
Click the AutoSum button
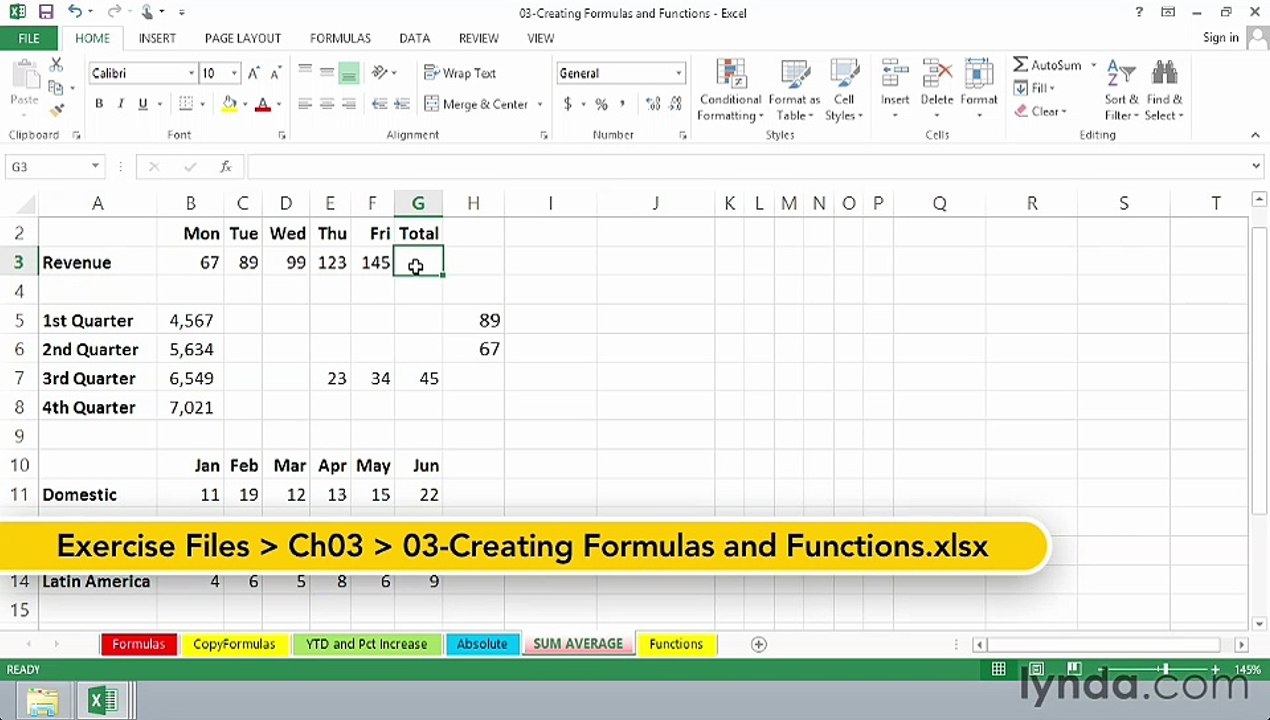[x=1048, y=65]
